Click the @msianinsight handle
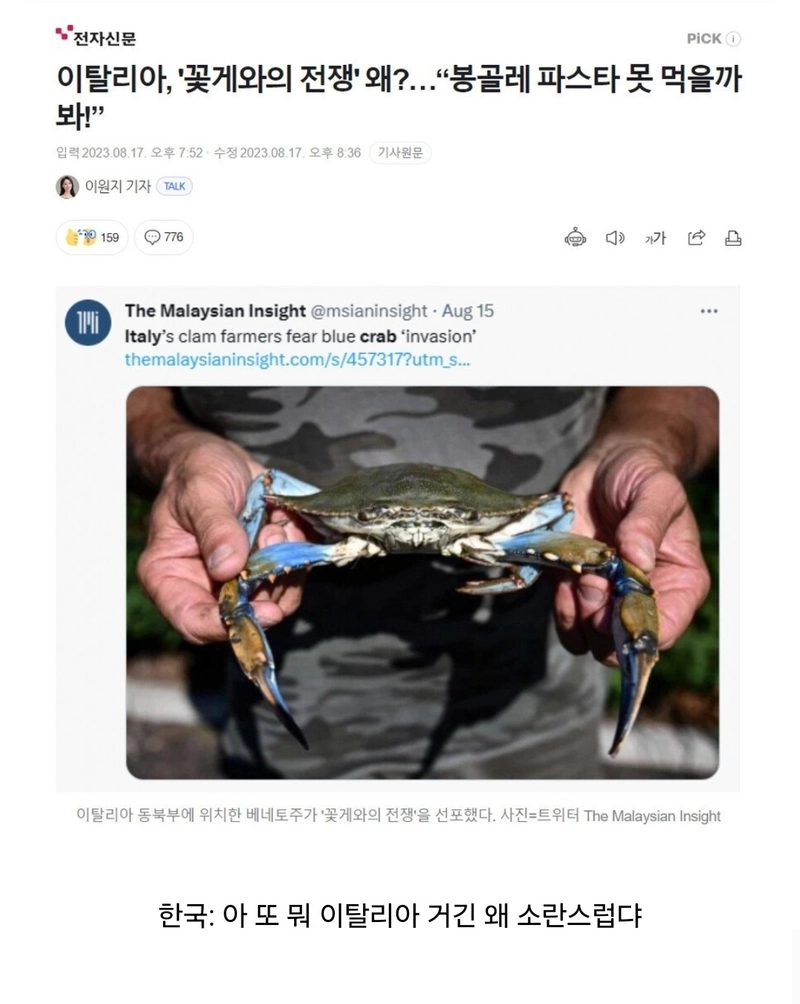The image size is (800, 1004). [x=368, y=311]
